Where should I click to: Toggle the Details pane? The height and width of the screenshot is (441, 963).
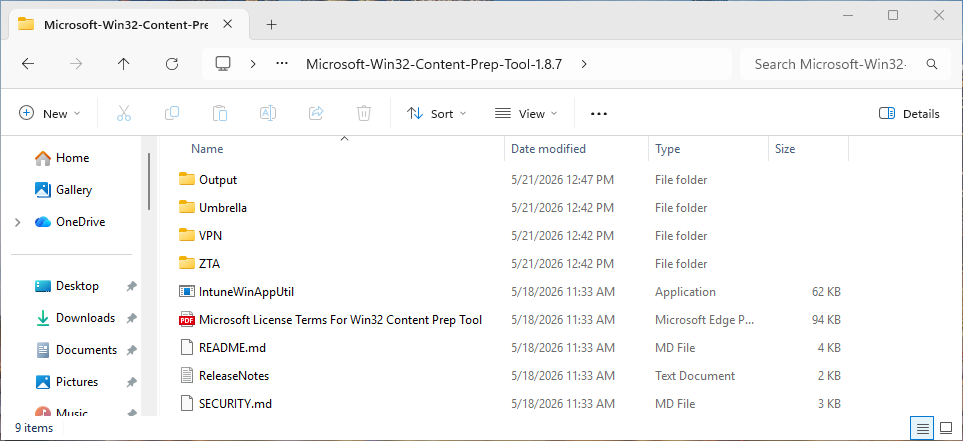[x=909, y=114]
